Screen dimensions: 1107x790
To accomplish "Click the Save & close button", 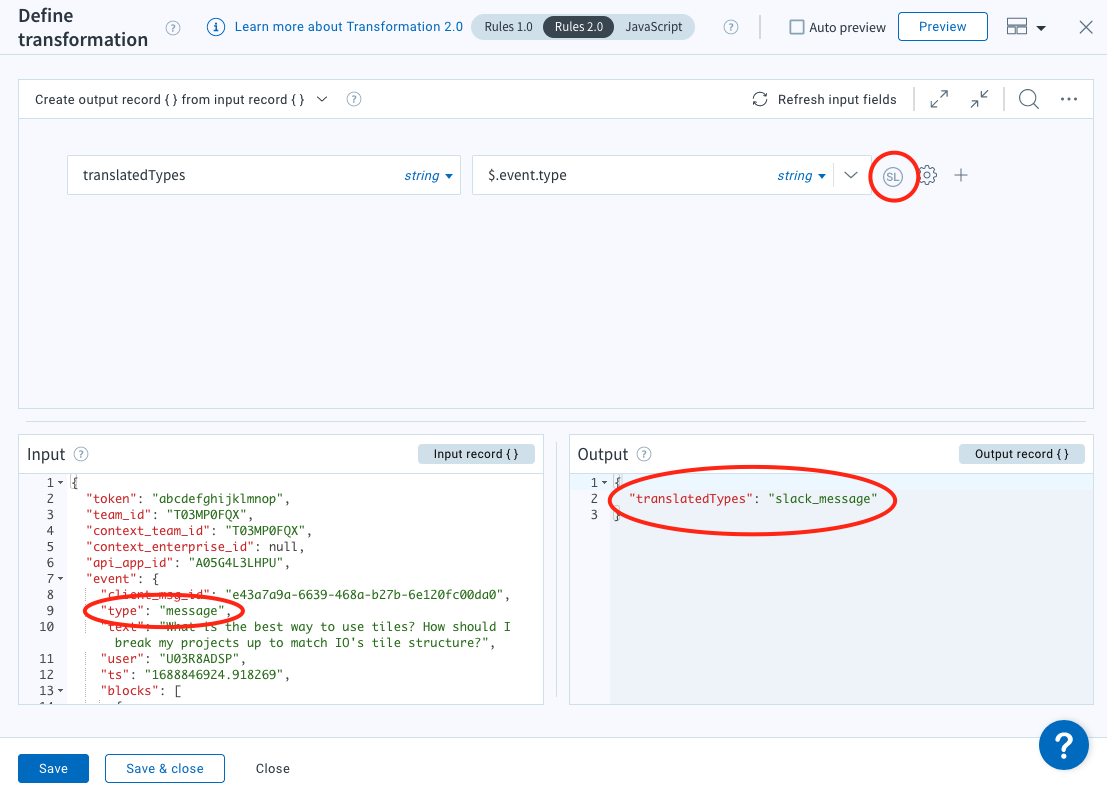I will (x=164, y=768).
